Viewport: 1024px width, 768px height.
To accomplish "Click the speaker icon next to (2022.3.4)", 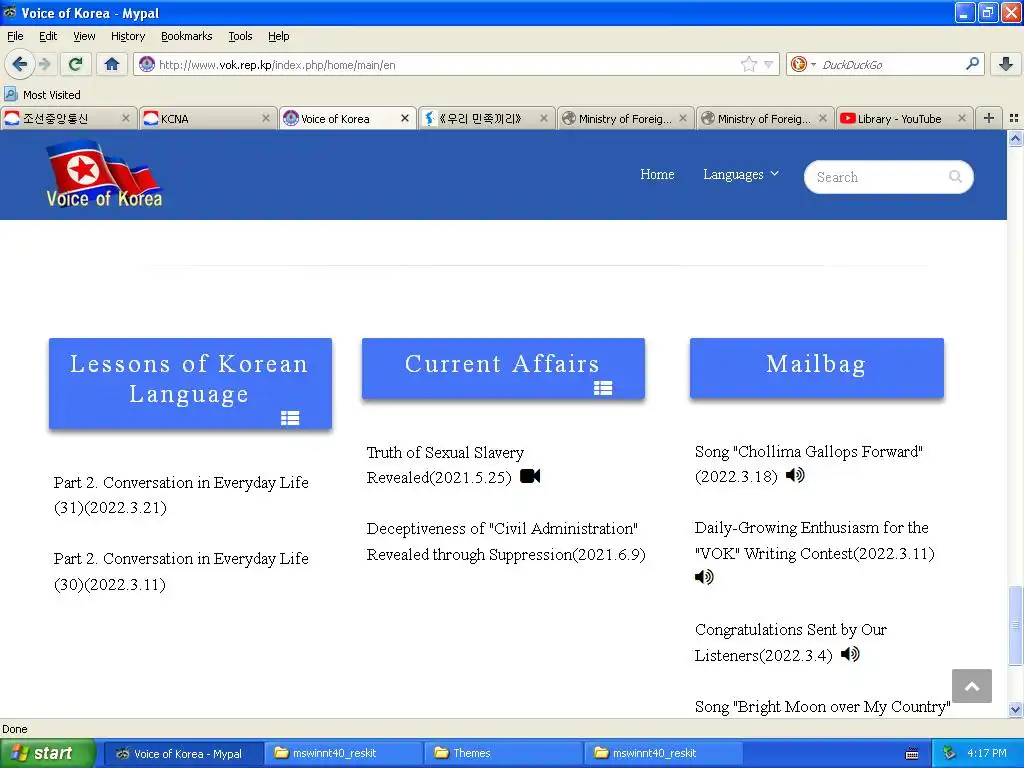I will point(850,654).
